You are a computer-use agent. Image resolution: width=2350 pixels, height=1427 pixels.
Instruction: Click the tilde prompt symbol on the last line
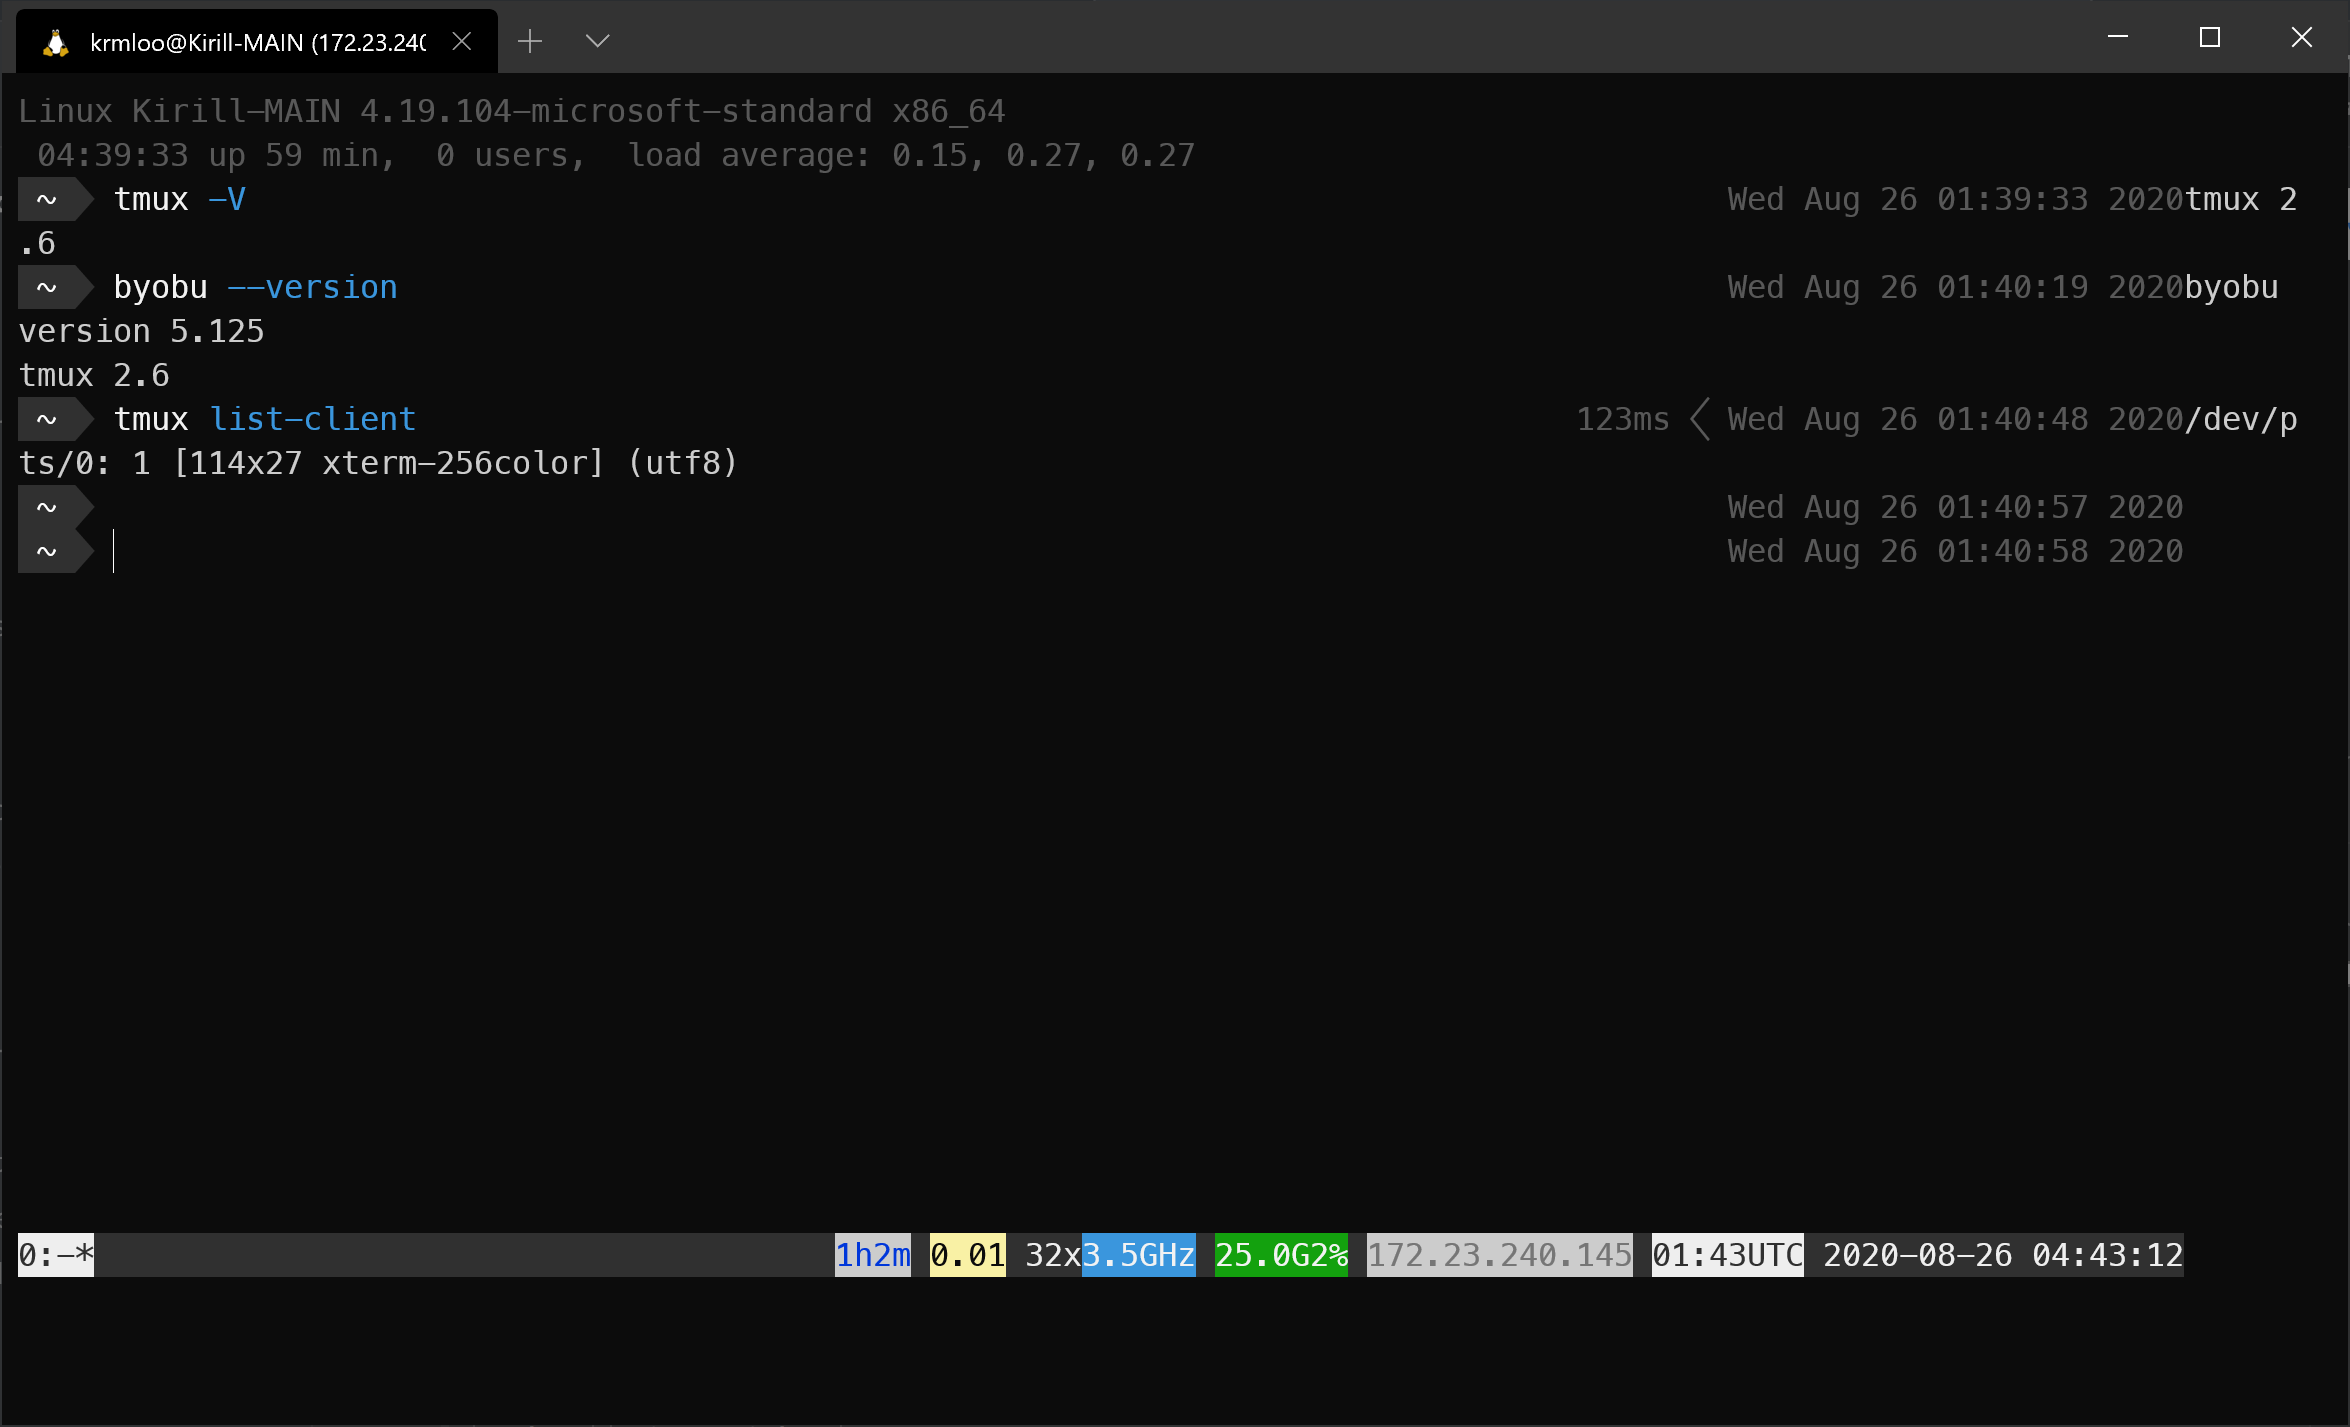[46, 551]
